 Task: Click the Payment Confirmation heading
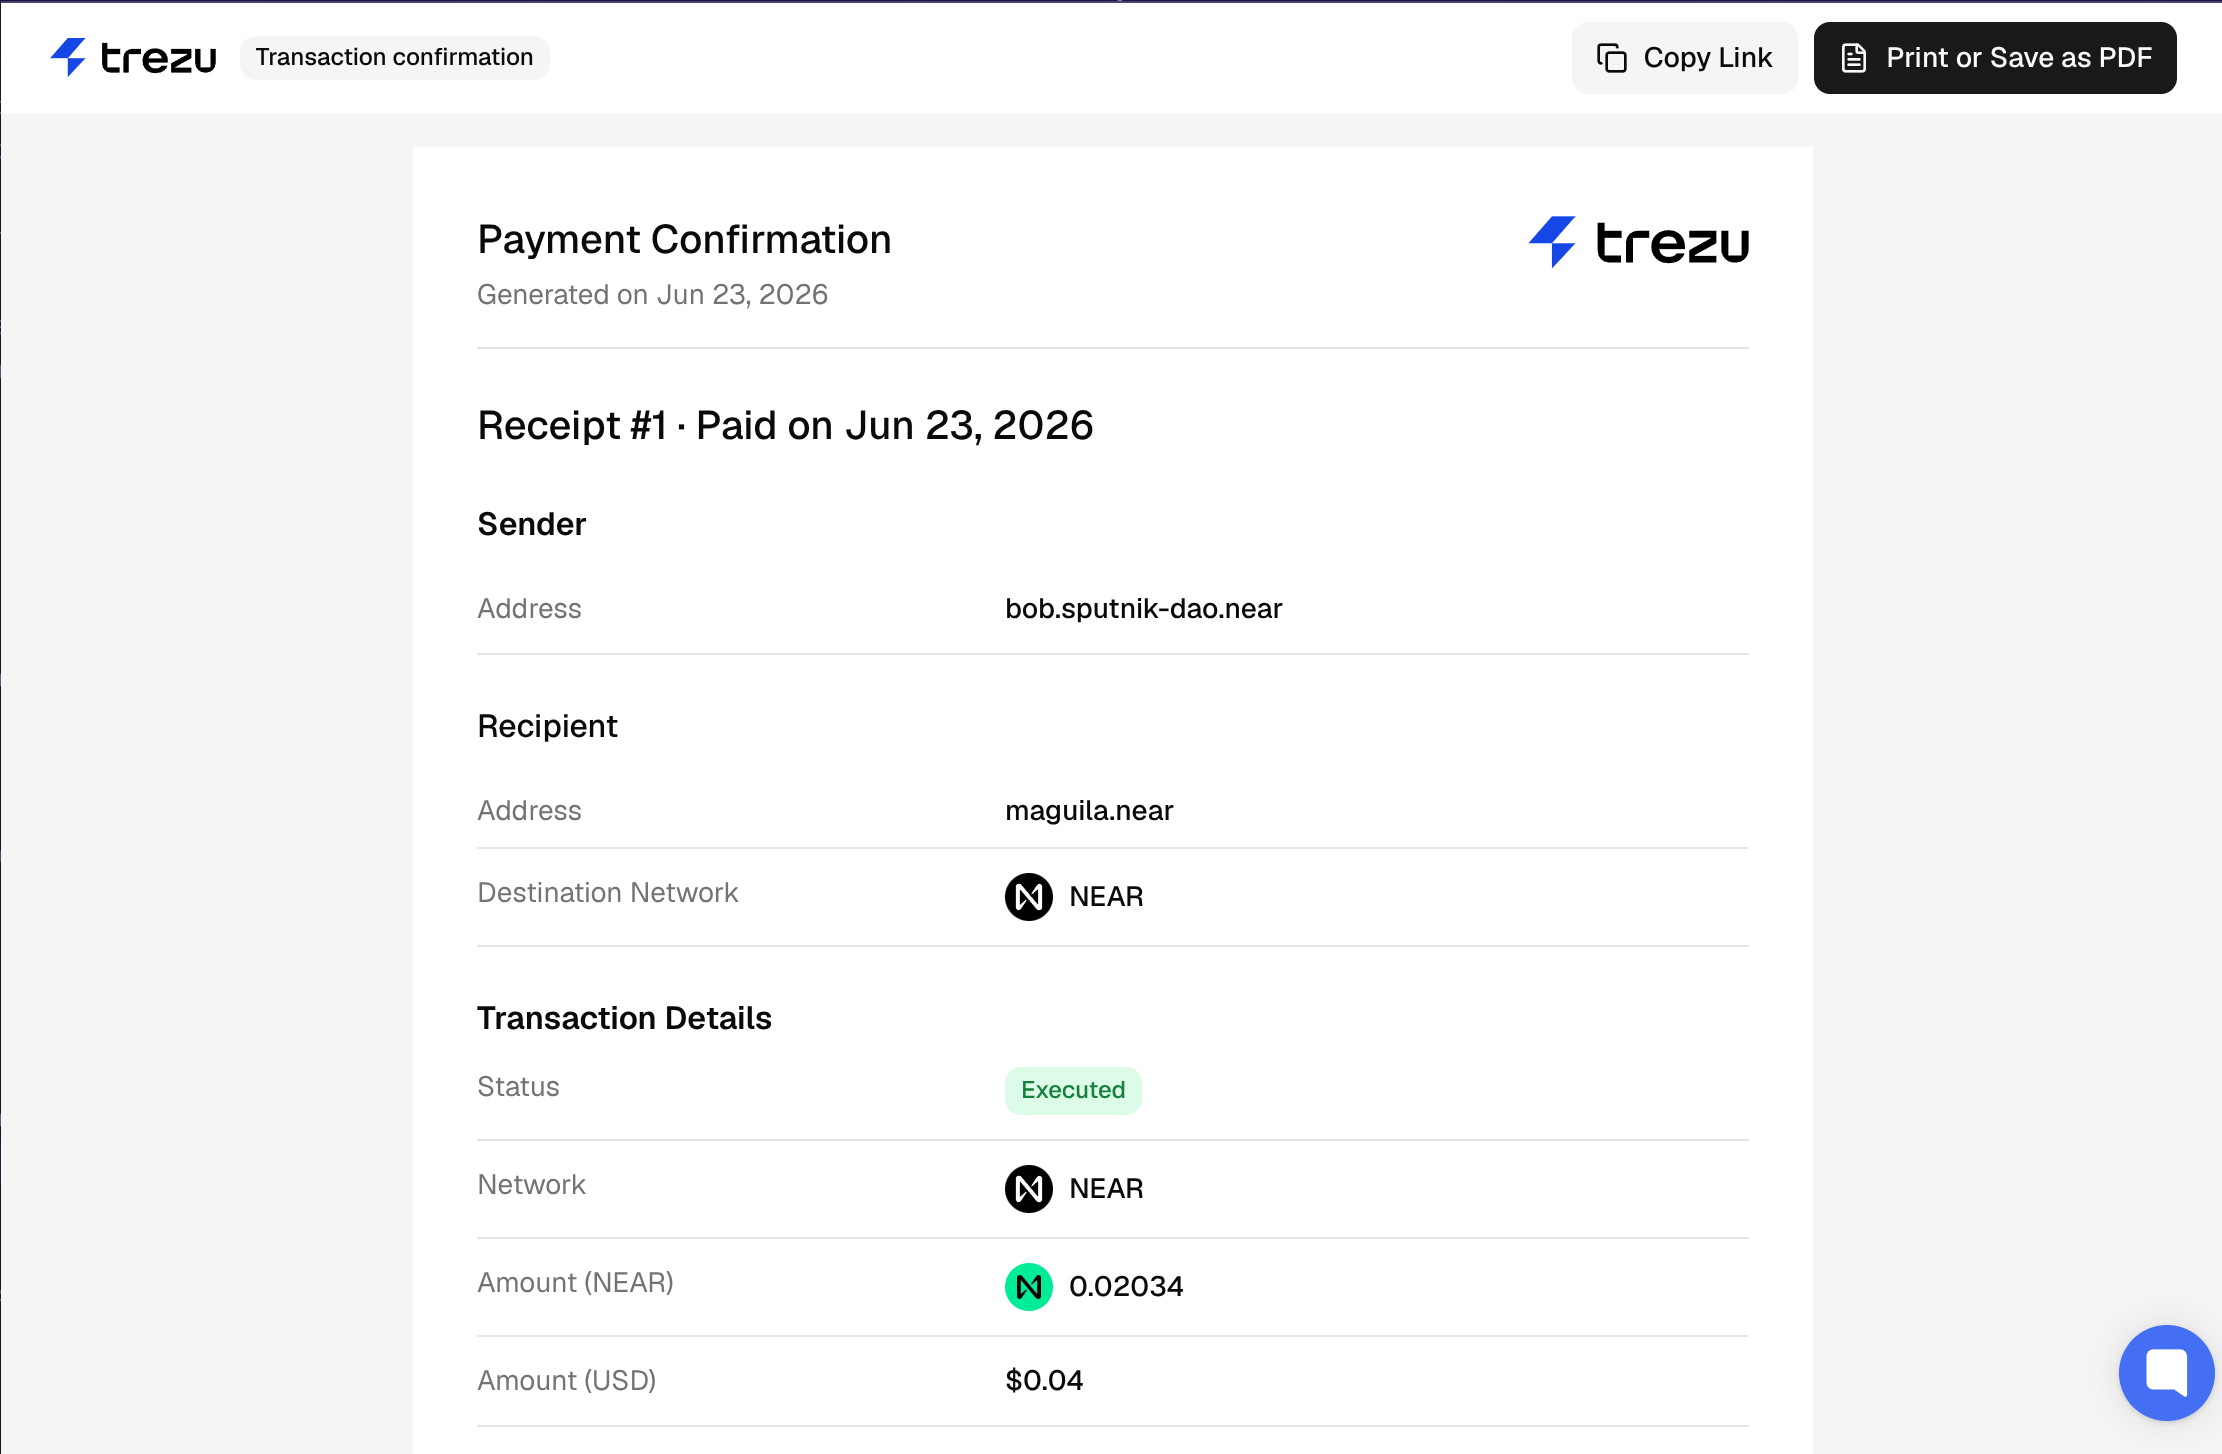[x=684, y=240]
